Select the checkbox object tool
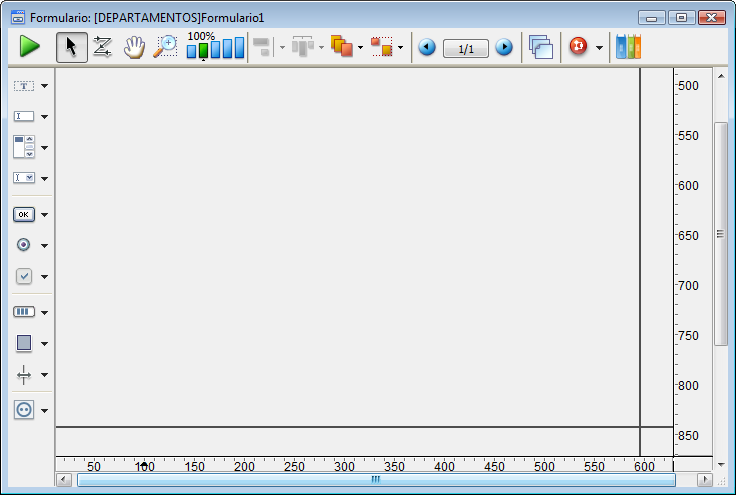This screenshot has height=495, width=736. point(24,276)
